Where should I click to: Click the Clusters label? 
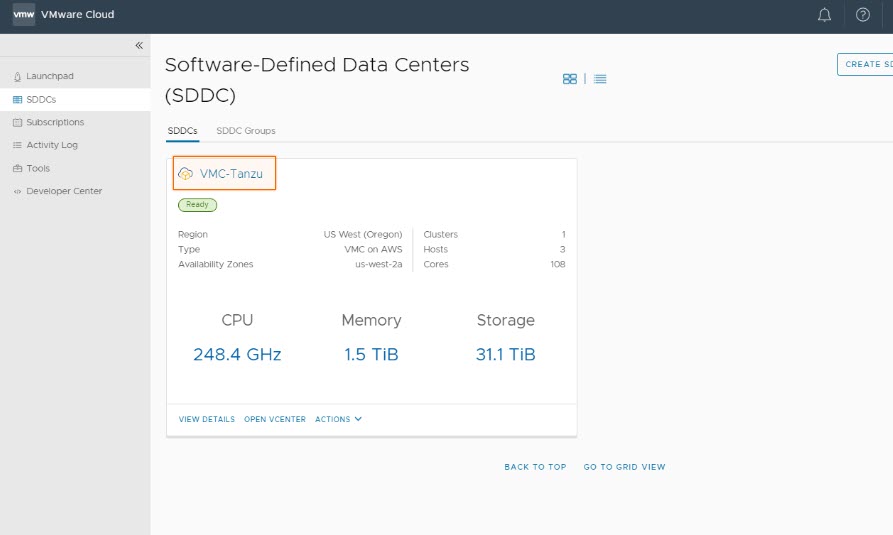[441, 235]
